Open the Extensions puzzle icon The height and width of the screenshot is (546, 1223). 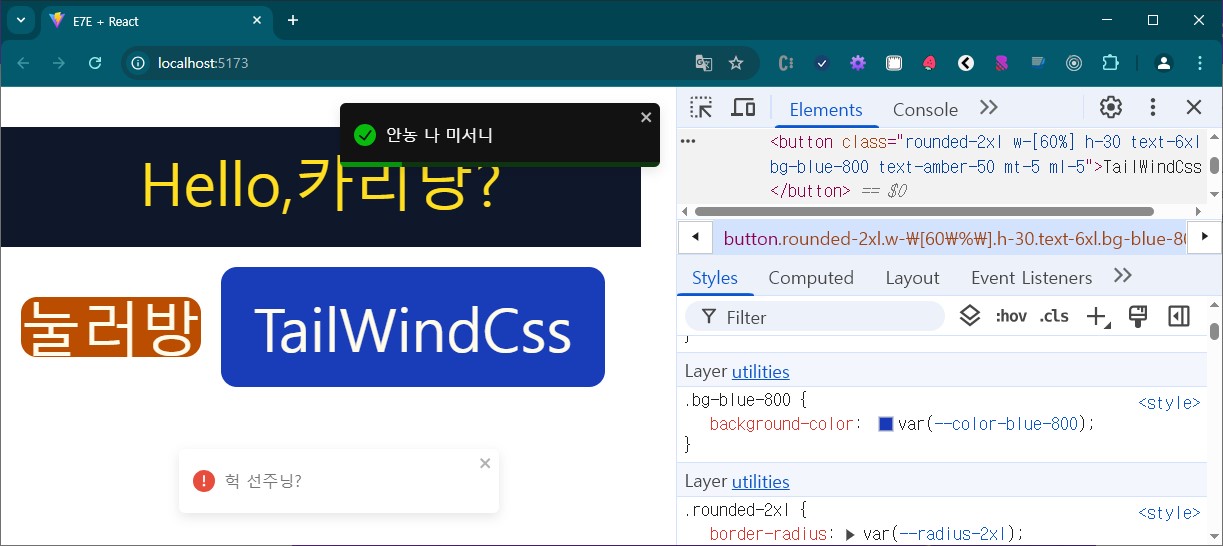[x=1110, y=63]
